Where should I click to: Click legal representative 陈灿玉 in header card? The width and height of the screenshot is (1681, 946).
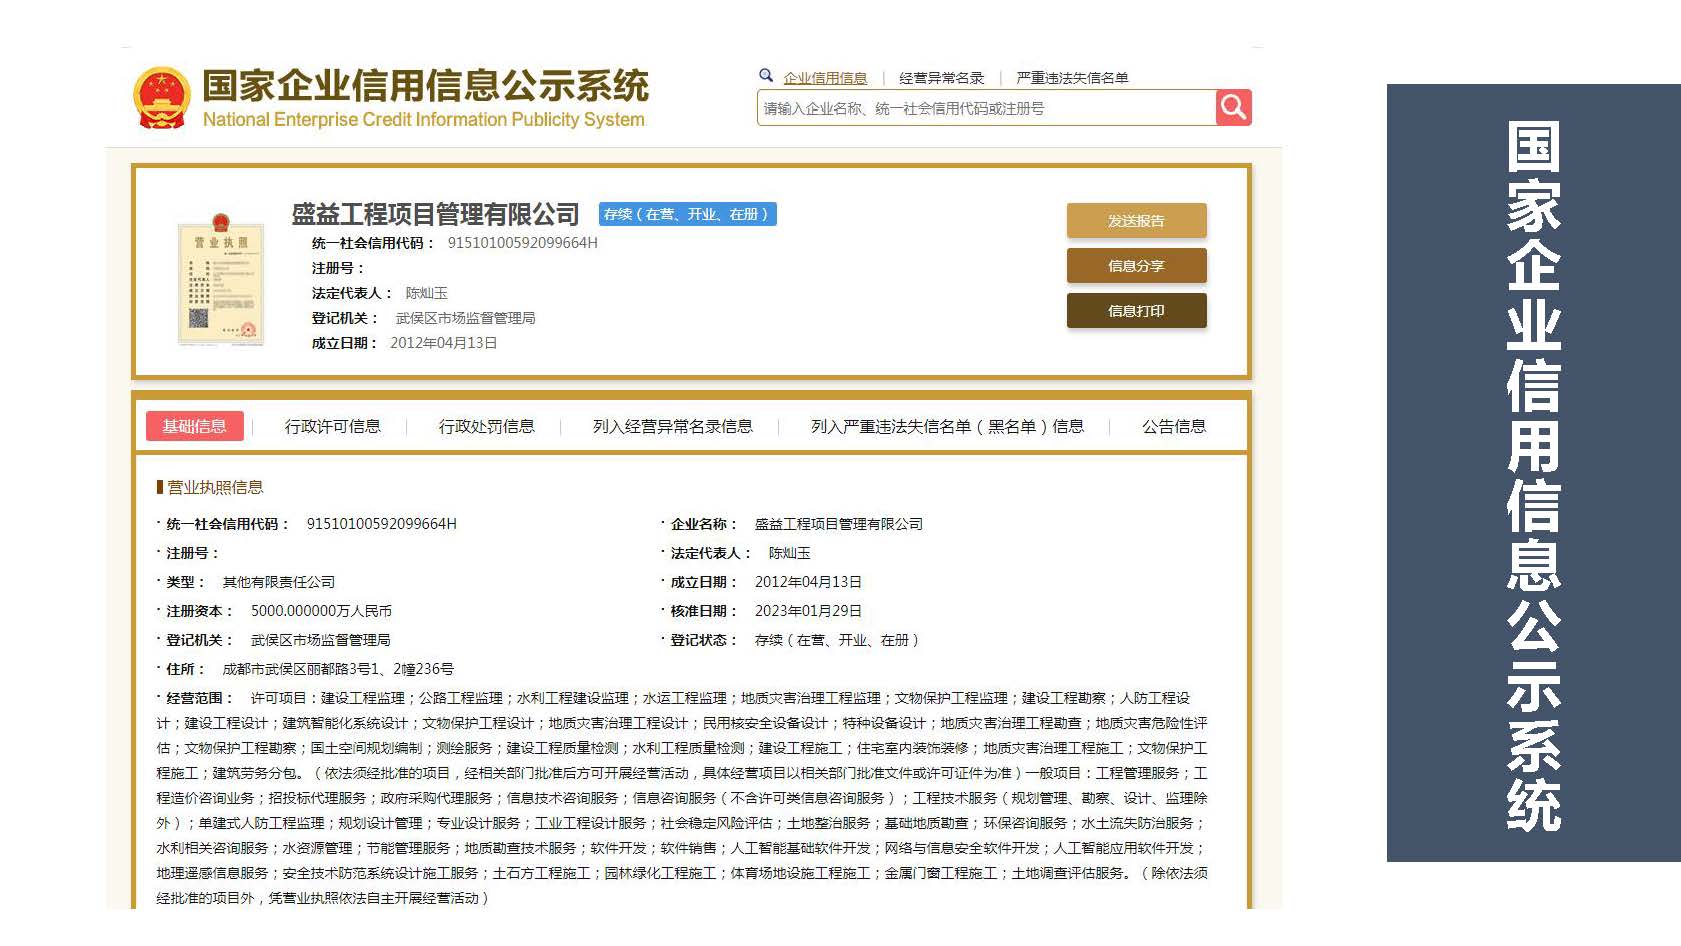tap(427, 293)
